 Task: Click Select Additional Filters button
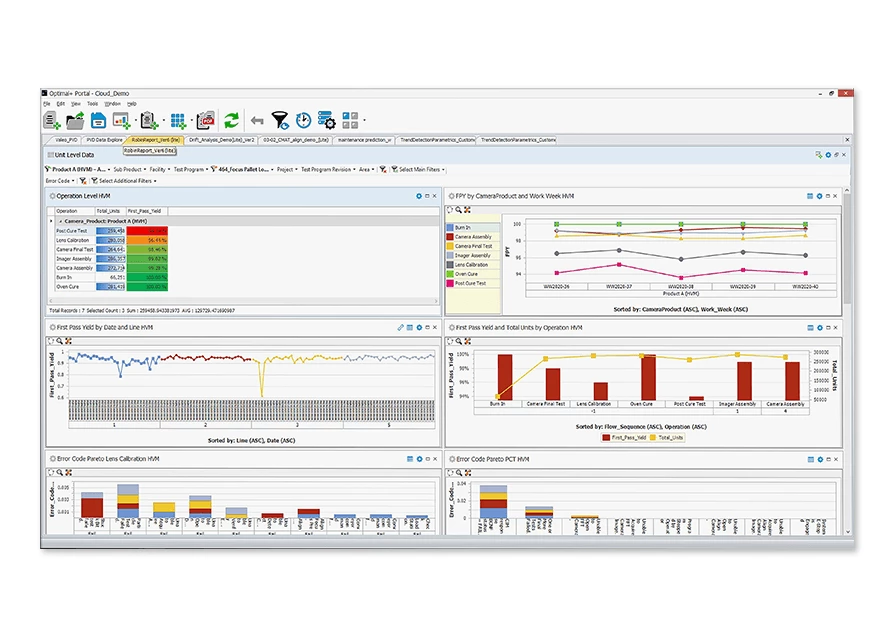pos(124,181)
